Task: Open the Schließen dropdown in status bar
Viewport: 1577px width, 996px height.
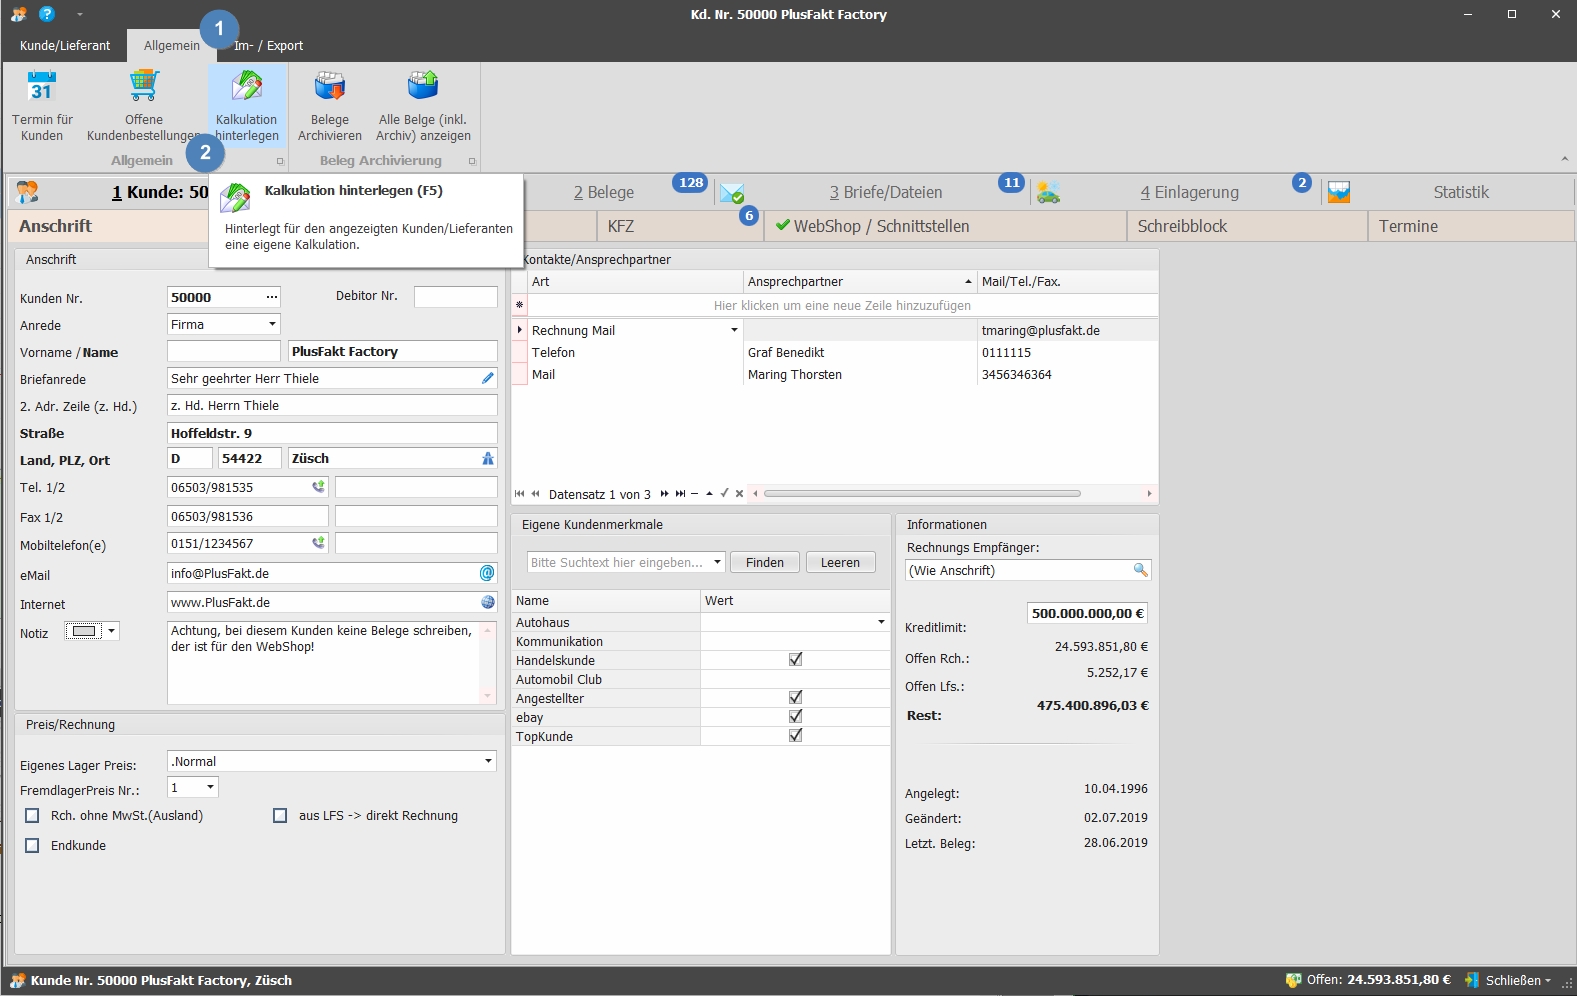Action: click(1547, 981)
